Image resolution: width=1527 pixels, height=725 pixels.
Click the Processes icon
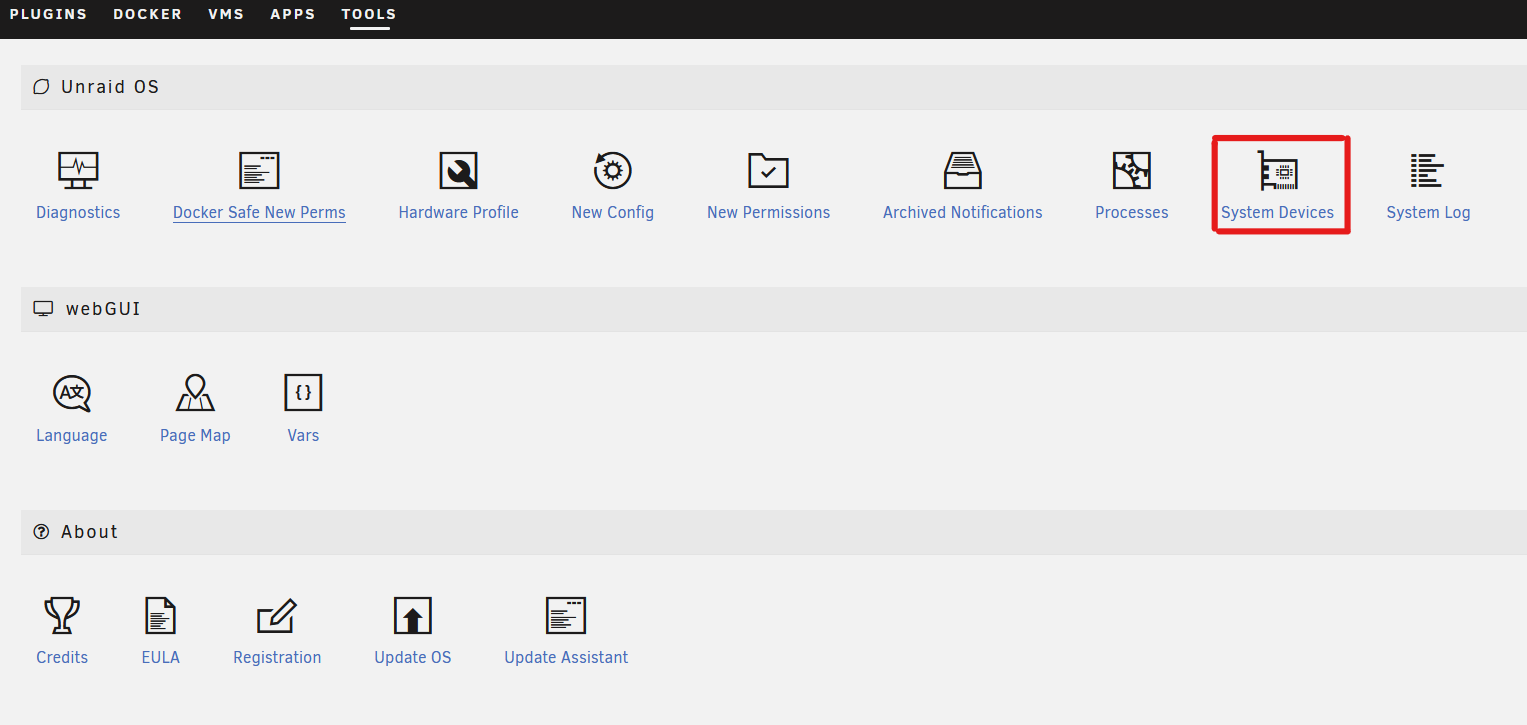1132,171
